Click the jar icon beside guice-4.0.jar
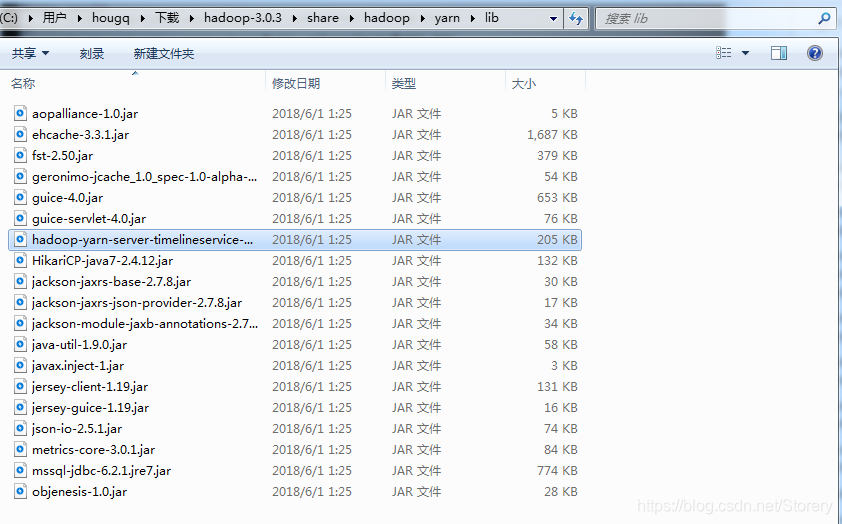Image resolution: width=842 pixels, height=524 pixels. (20, 197)
